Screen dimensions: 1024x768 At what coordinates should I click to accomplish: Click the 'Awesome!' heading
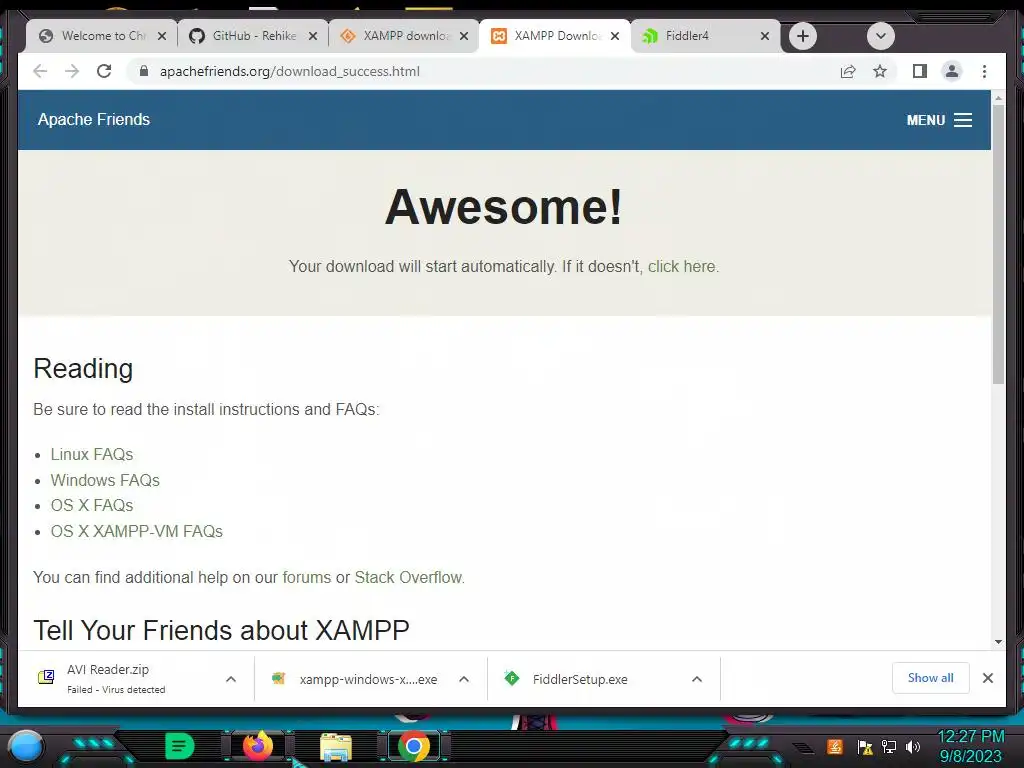point(504,207)
